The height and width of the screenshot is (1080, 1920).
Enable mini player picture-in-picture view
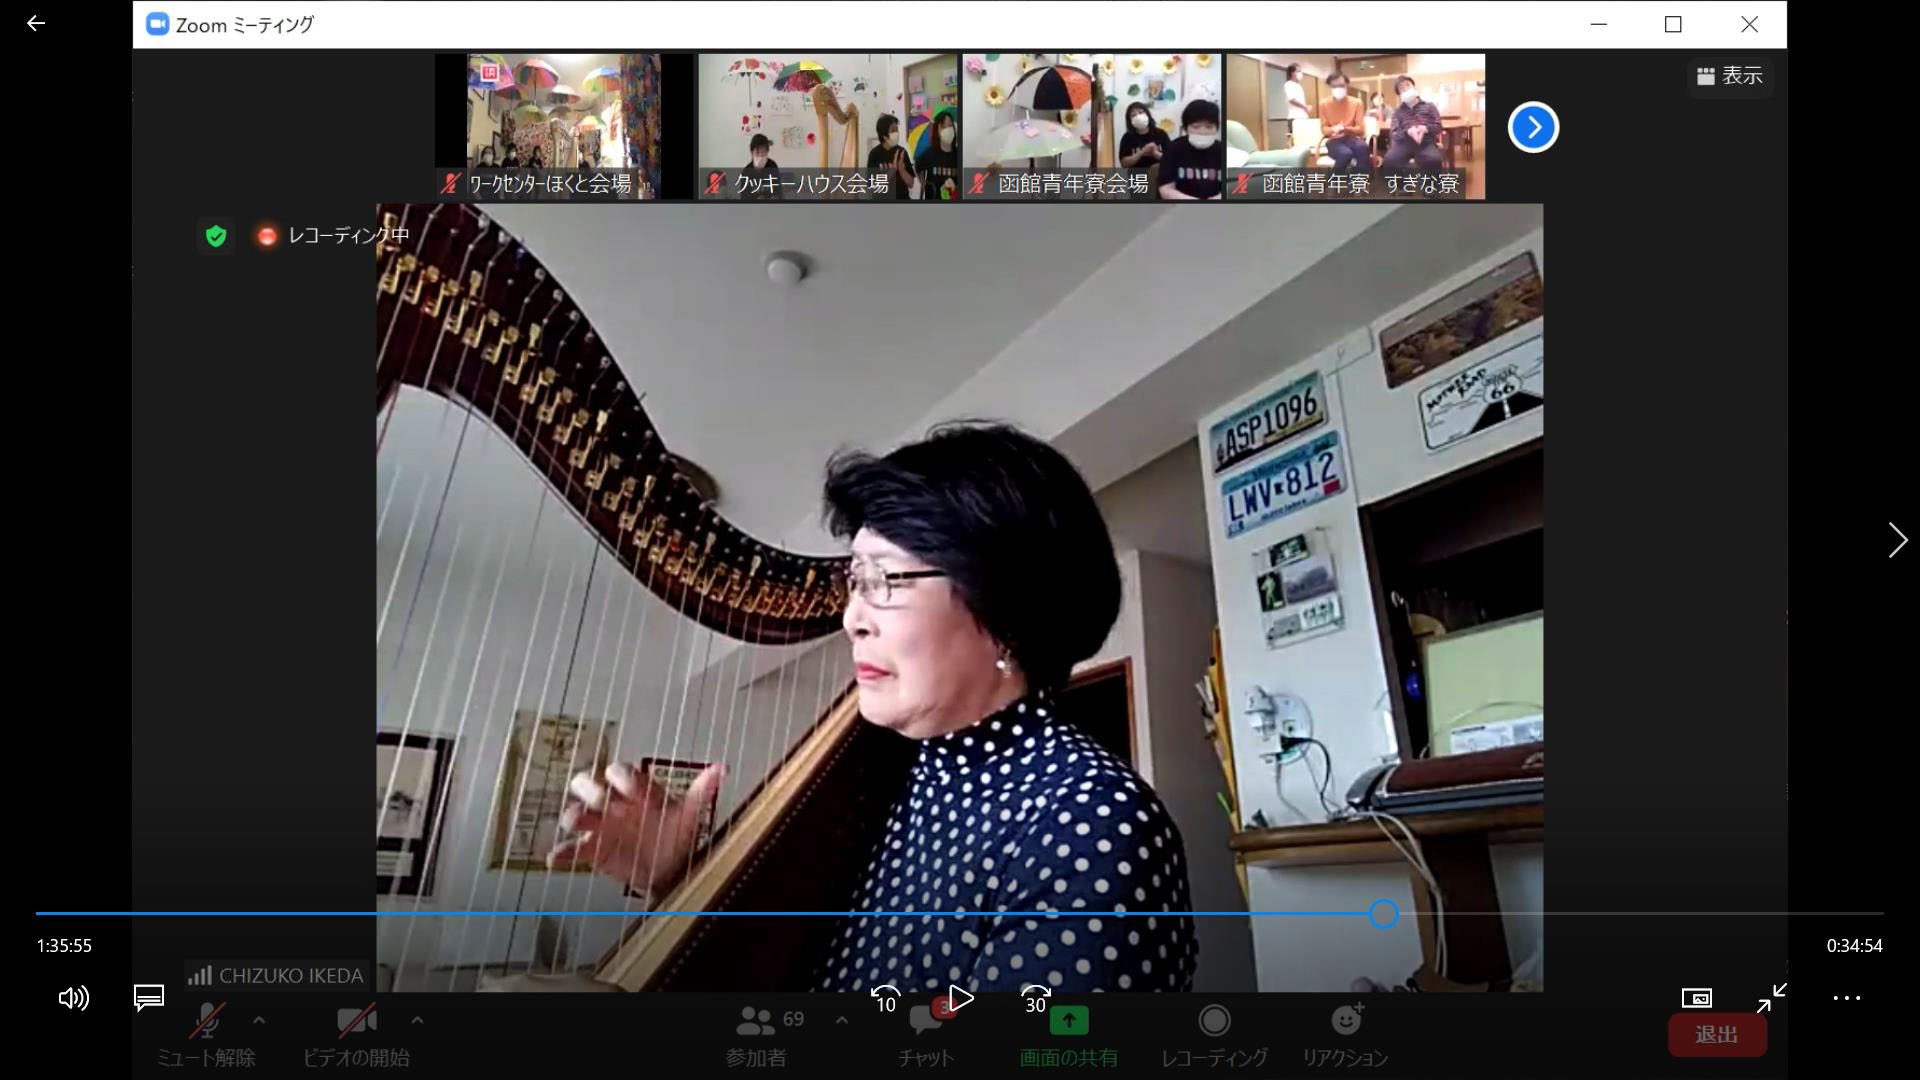1697,998
